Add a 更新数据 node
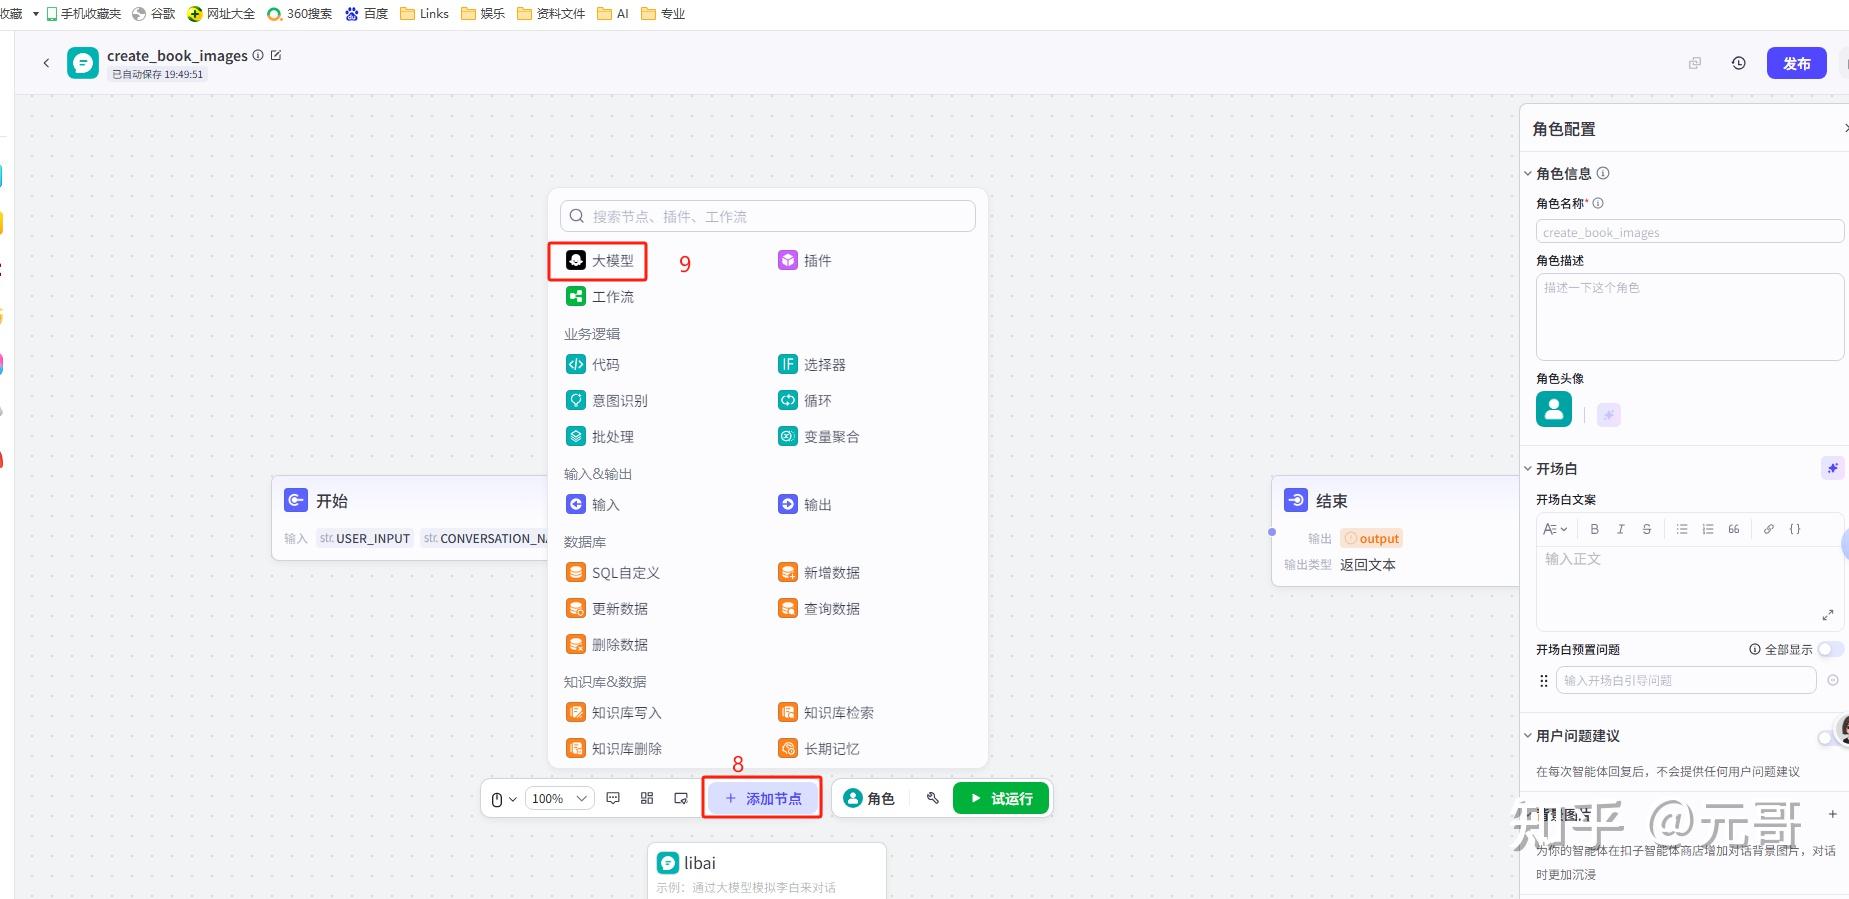1849x899 pixels. (x=606, y=609)
